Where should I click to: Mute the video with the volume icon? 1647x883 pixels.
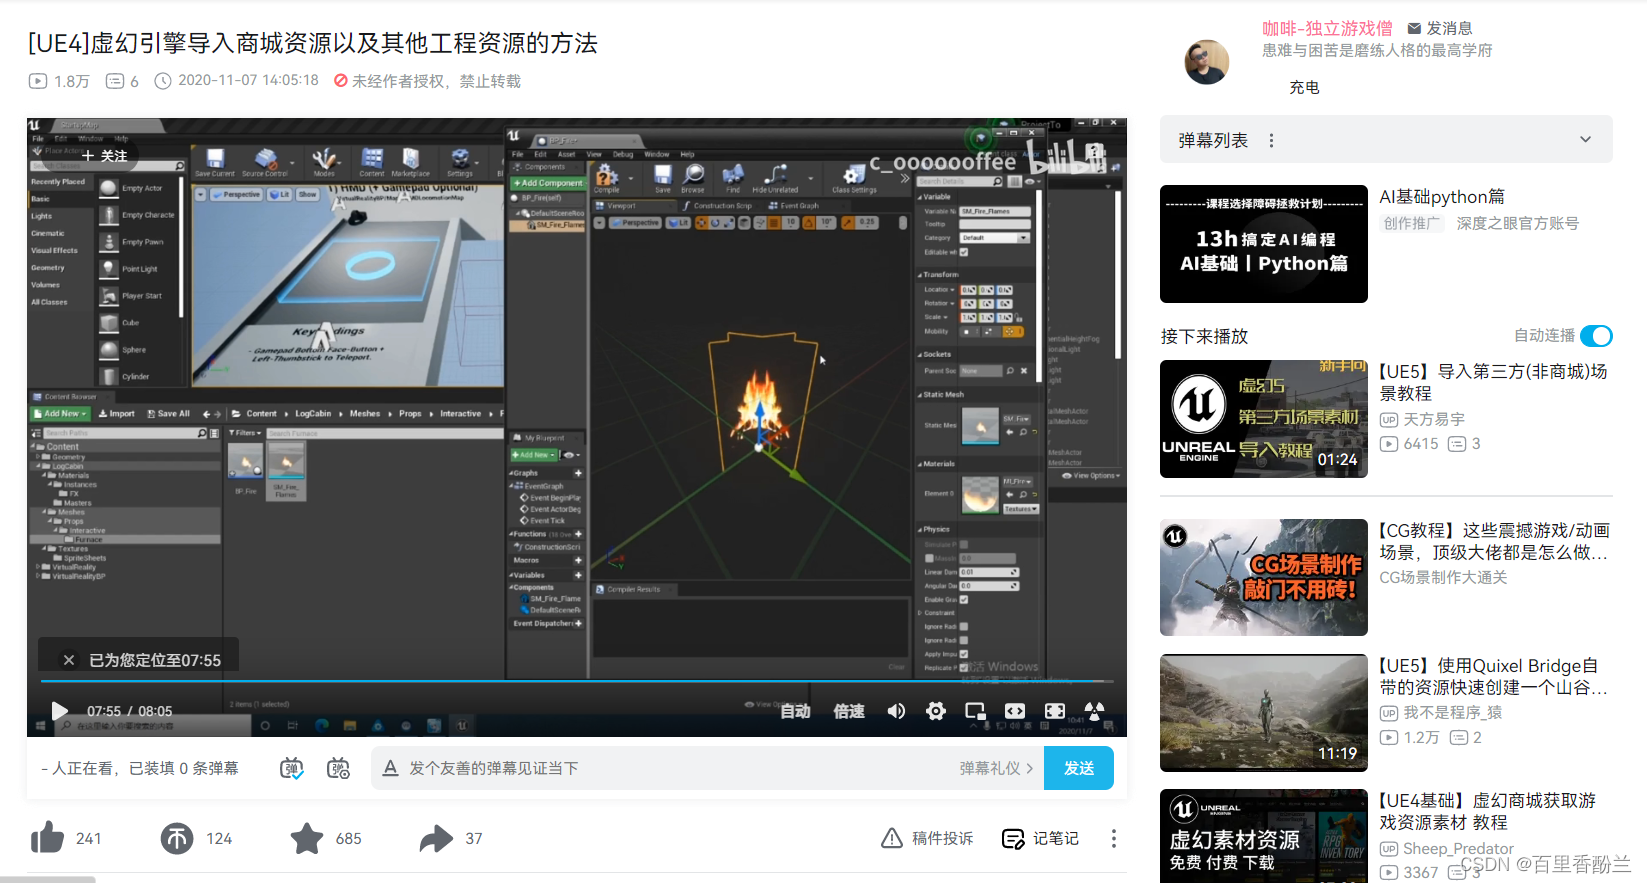point(896,711)
